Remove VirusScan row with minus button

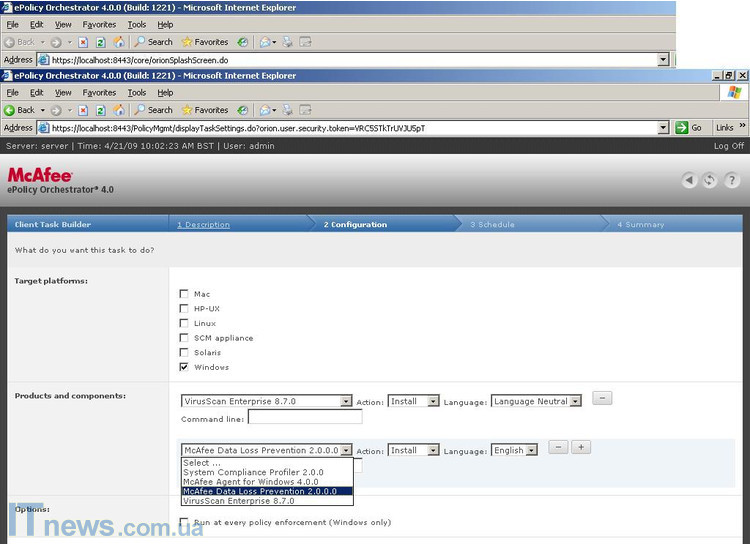[602, 398]
